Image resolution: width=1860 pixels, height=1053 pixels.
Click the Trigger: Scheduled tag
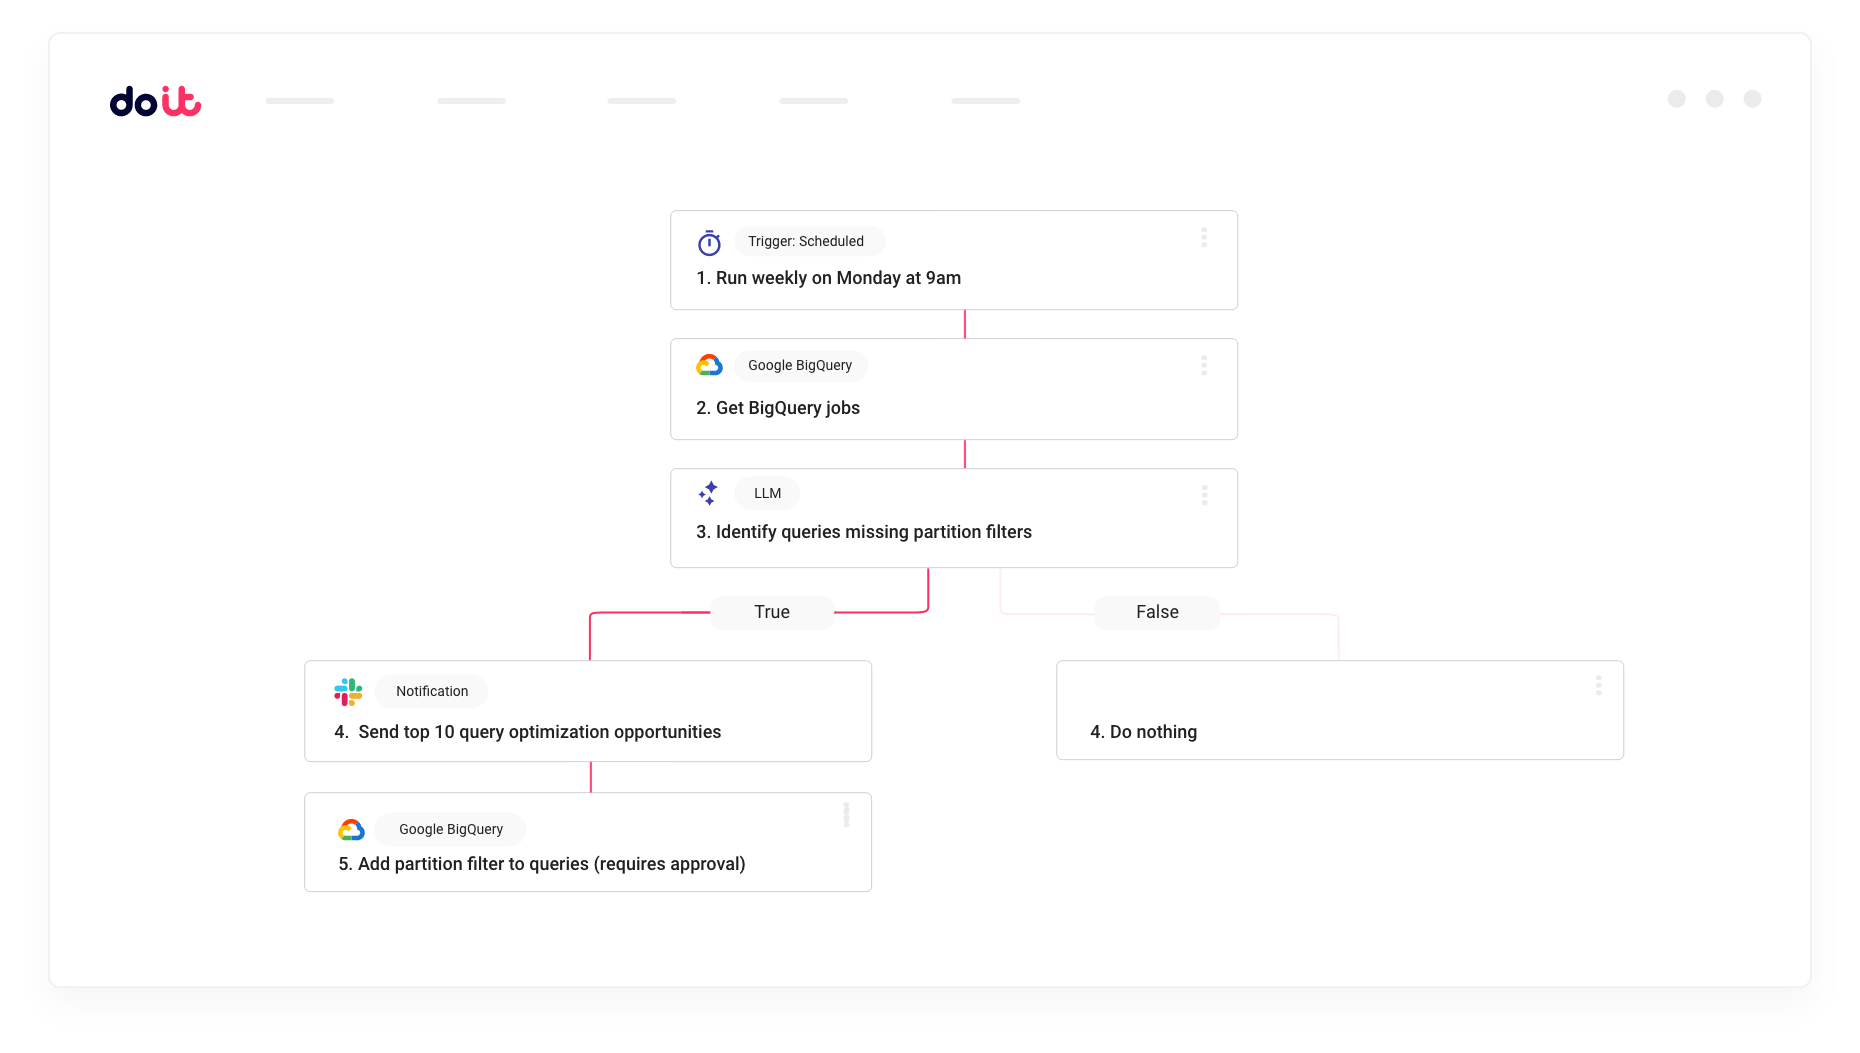[x=806, y=242]
